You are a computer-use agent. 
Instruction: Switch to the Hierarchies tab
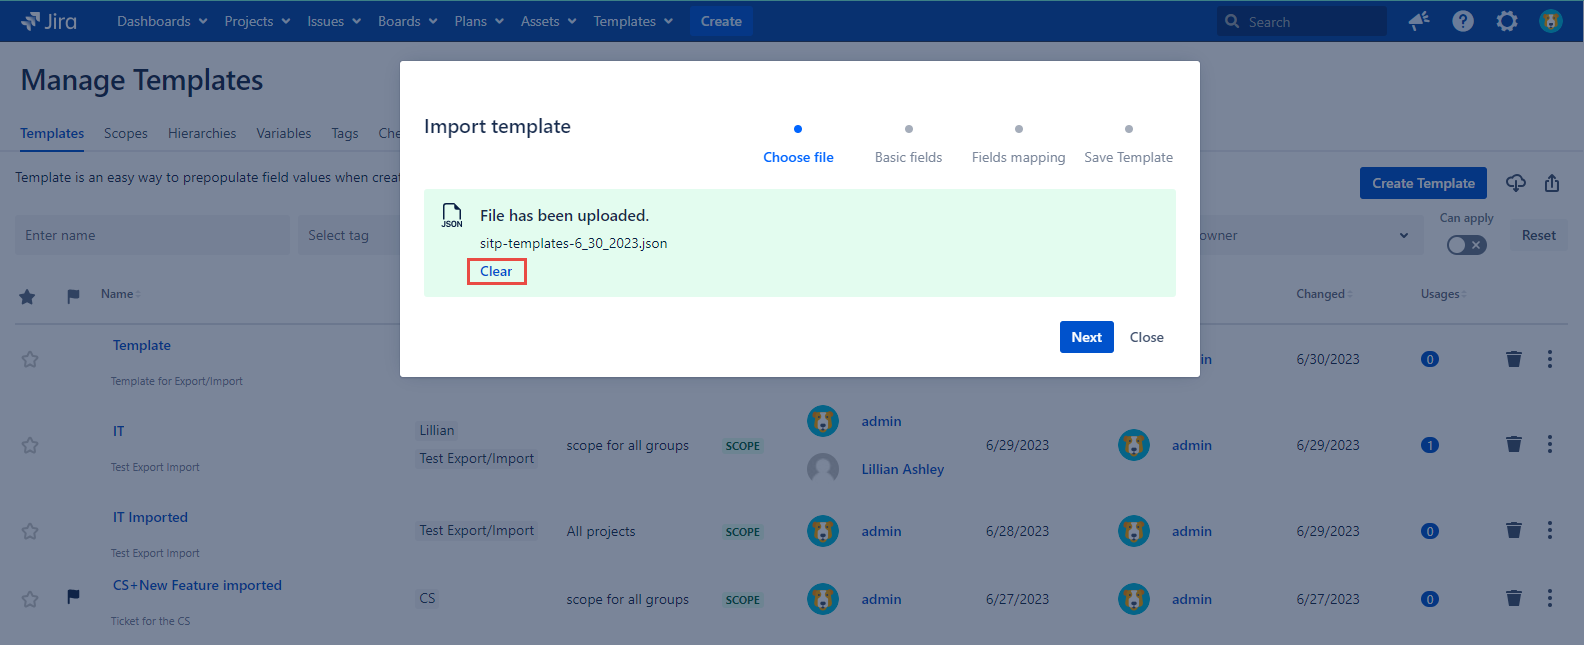coord(202,133)
